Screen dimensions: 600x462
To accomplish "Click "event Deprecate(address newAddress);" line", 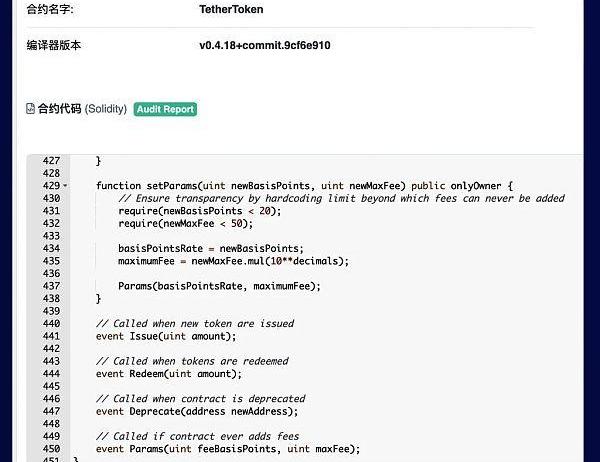I will point(197,411).
